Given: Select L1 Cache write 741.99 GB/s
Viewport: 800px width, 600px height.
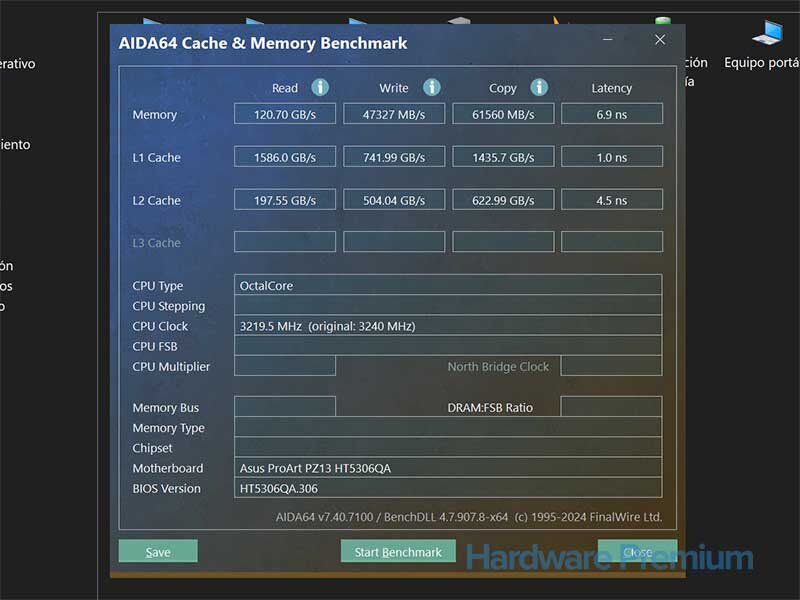Looking at the screenshot, I should [x=394, y=157].
